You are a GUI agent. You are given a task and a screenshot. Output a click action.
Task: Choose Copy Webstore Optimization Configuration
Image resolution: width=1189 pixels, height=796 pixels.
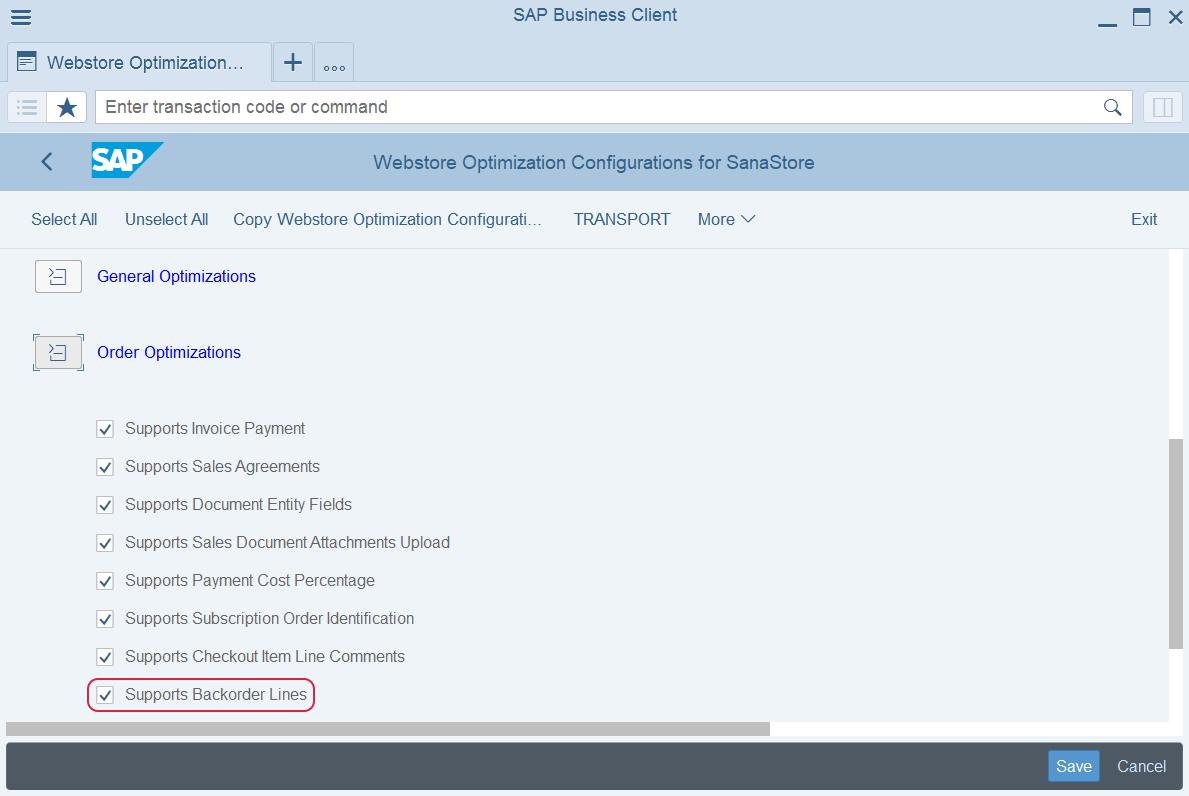pos(387,219)
